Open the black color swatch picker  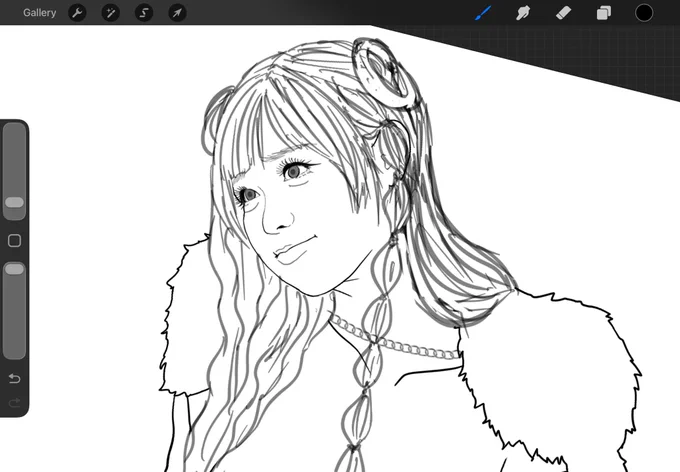pos(644,13)
